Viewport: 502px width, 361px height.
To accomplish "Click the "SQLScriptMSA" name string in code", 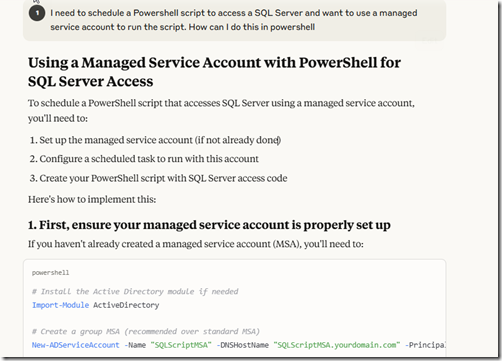I will 181,345.
